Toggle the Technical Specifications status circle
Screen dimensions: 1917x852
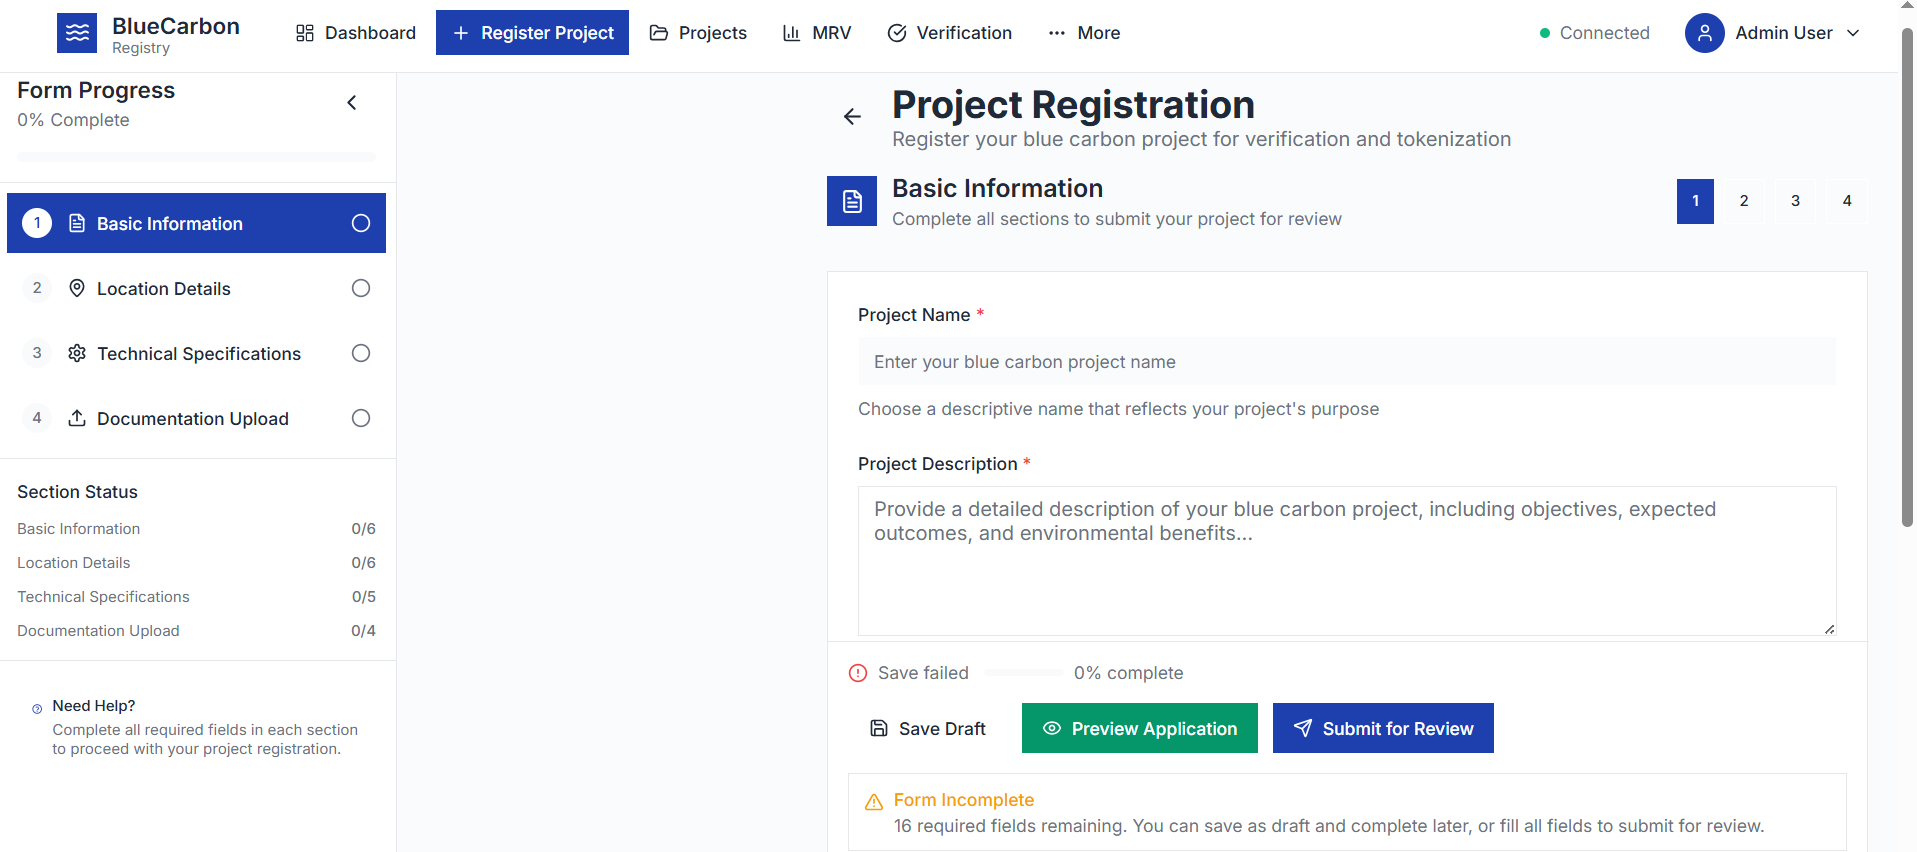pos(361,353)
